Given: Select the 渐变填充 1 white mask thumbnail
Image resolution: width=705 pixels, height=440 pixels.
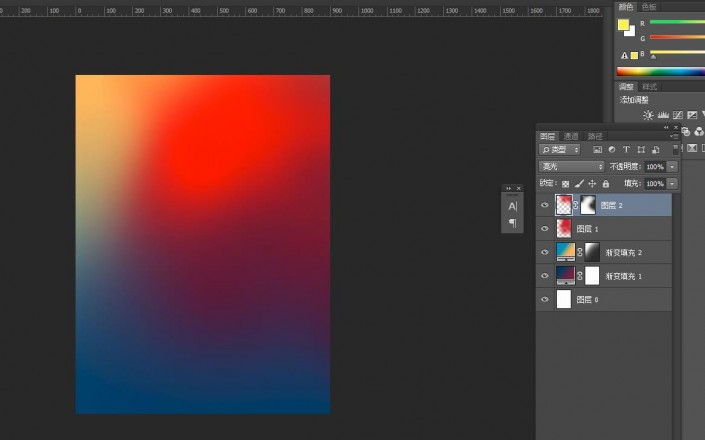Looking at the screenshot, I should coord(592,276).
